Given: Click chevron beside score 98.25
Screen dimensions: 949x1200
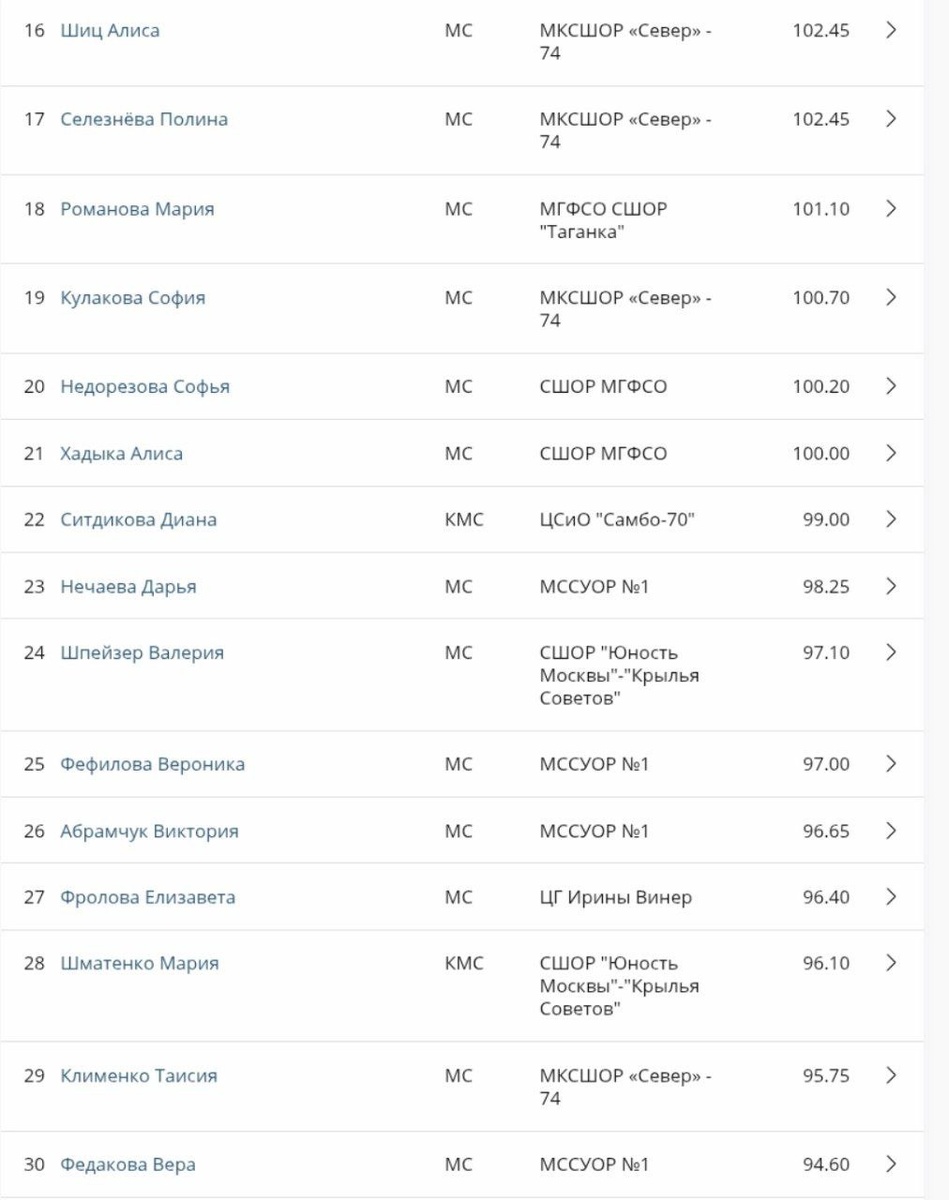Looking at the screenshot, I should [x=891, y=586].
